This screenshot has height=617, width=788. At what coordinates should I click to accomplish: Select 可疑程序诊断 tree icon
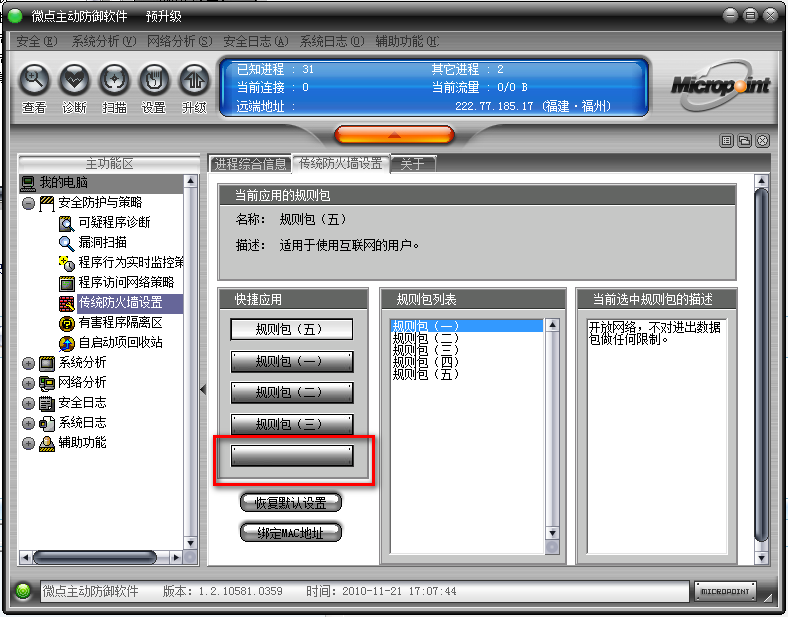(x=66, y=223)
